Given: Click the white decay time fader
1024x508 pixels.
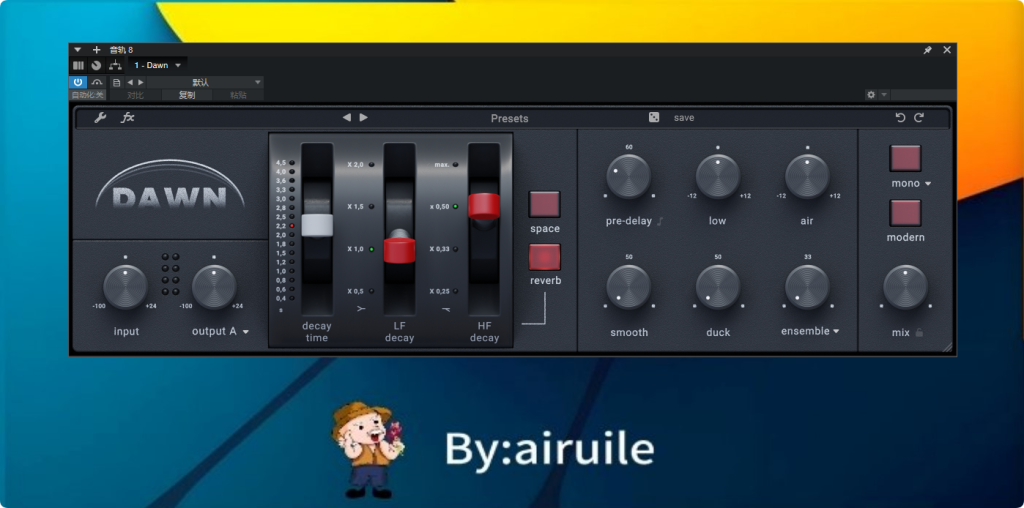Looking at the screenshot, I should 317,225.
